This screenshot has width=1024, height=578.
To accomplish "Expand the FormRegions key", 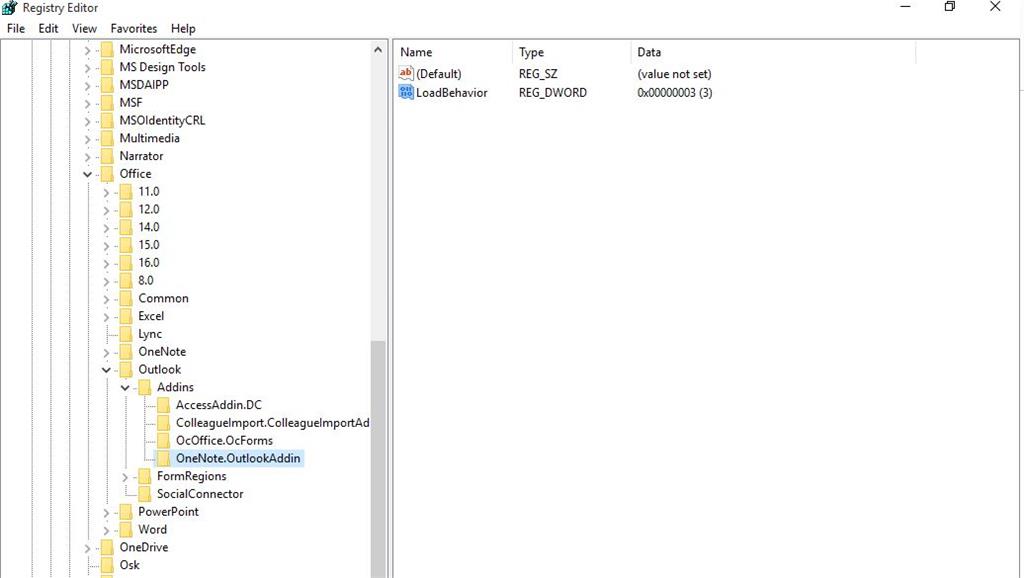I will [x=125, y=477].
